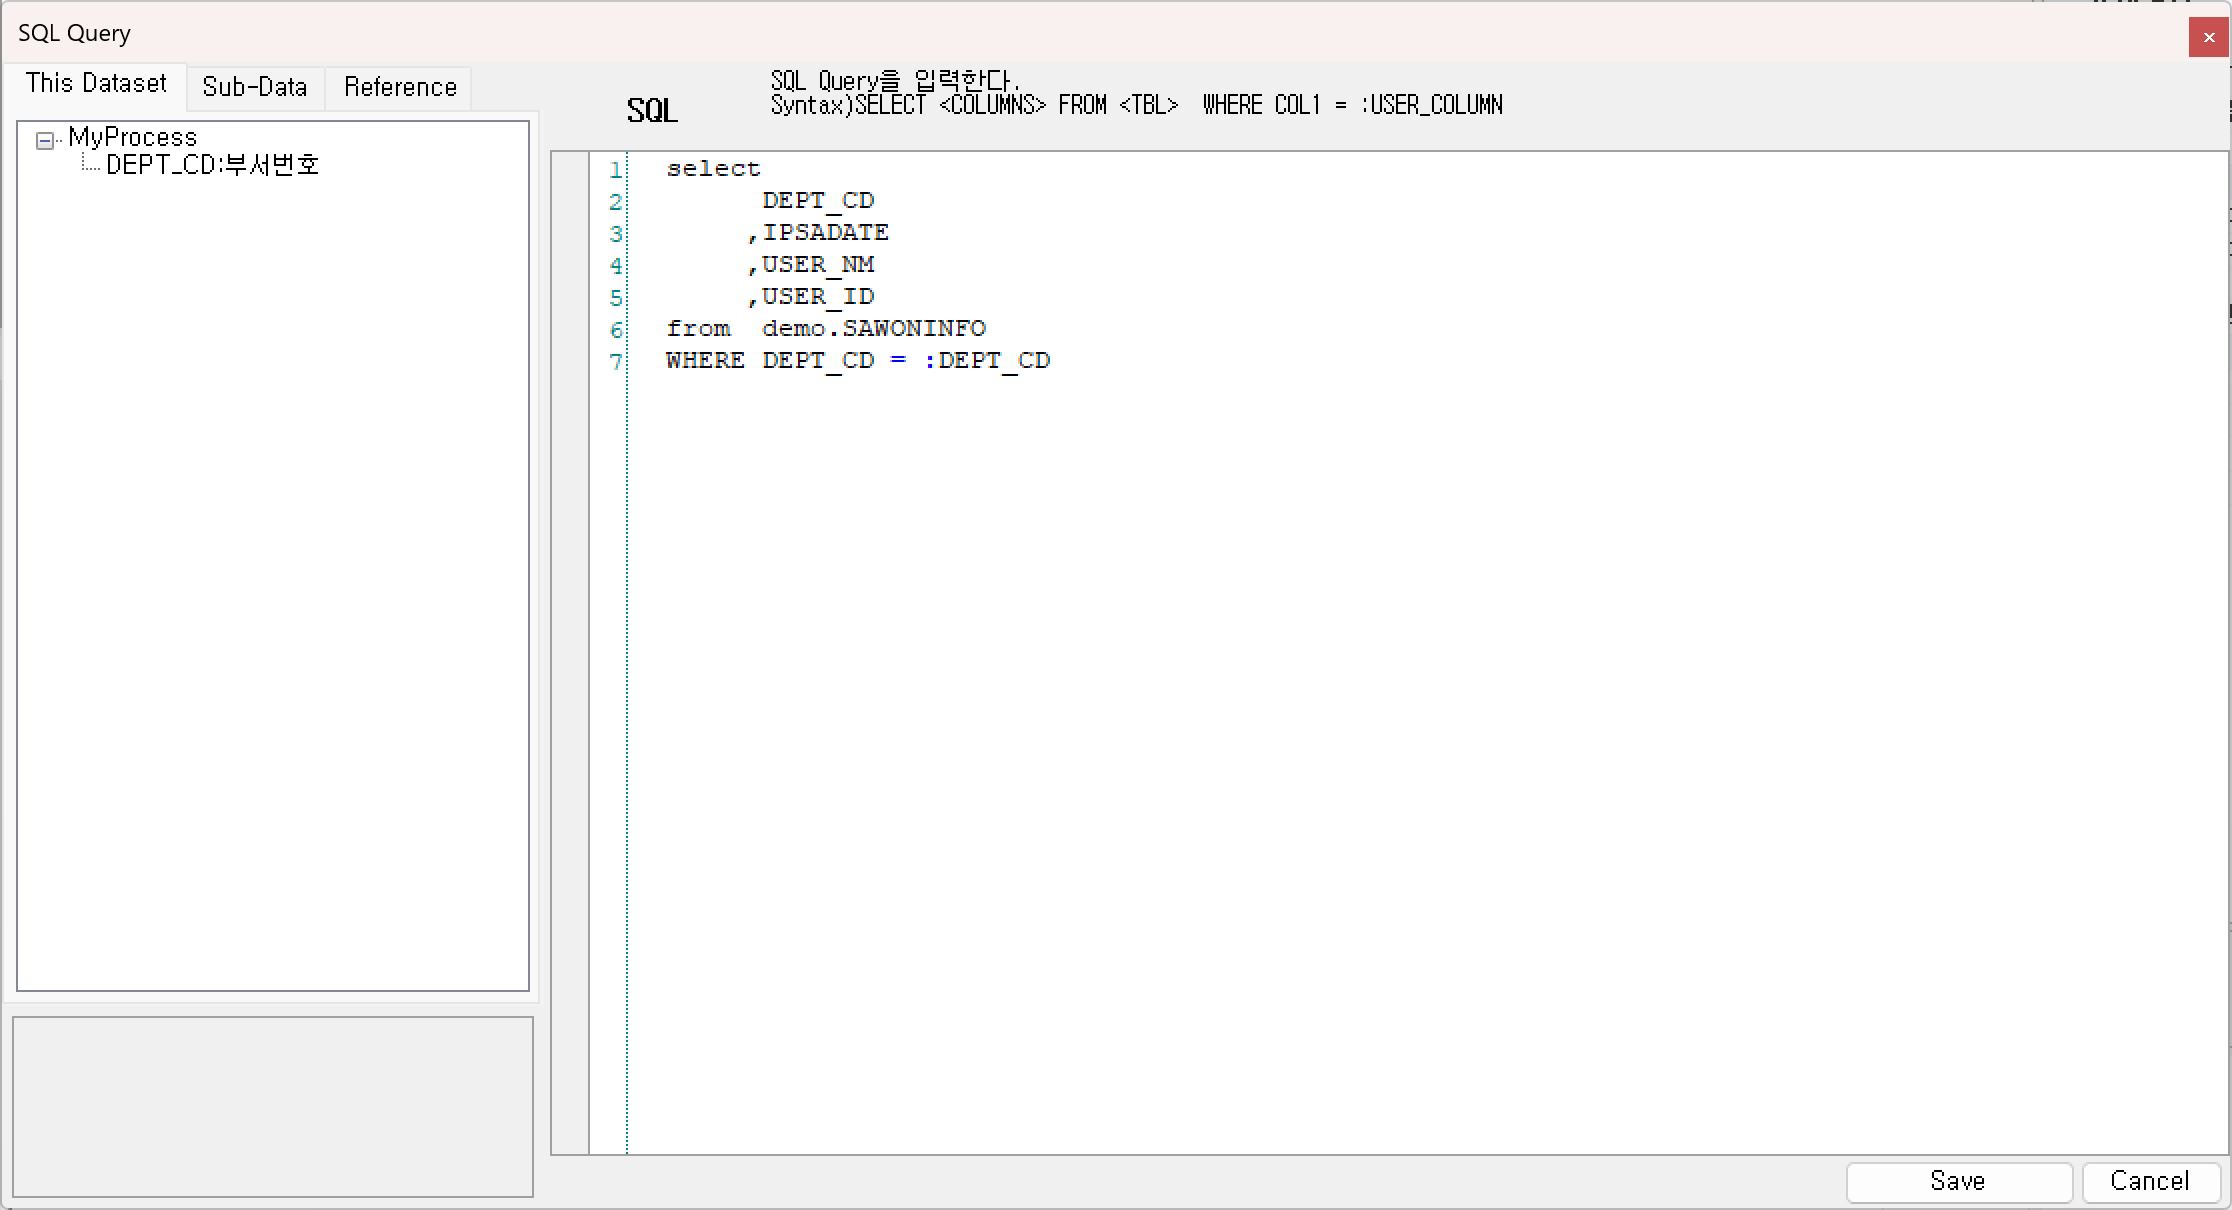Click the USER_NM column text
Screen dimensions: 2232x1210
(818, 265)
